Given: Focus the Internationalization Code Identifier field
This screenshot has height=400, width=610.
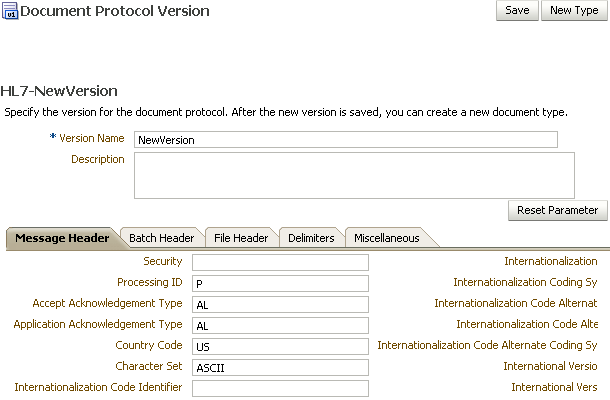Looking at the screenshot, I should point(280,388).
